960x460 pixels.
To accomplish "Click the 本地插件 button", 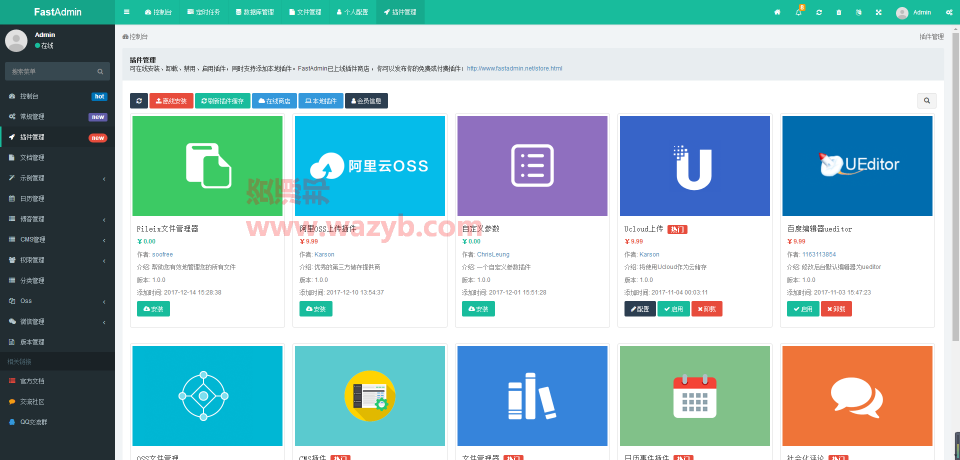I will [321, 101].
